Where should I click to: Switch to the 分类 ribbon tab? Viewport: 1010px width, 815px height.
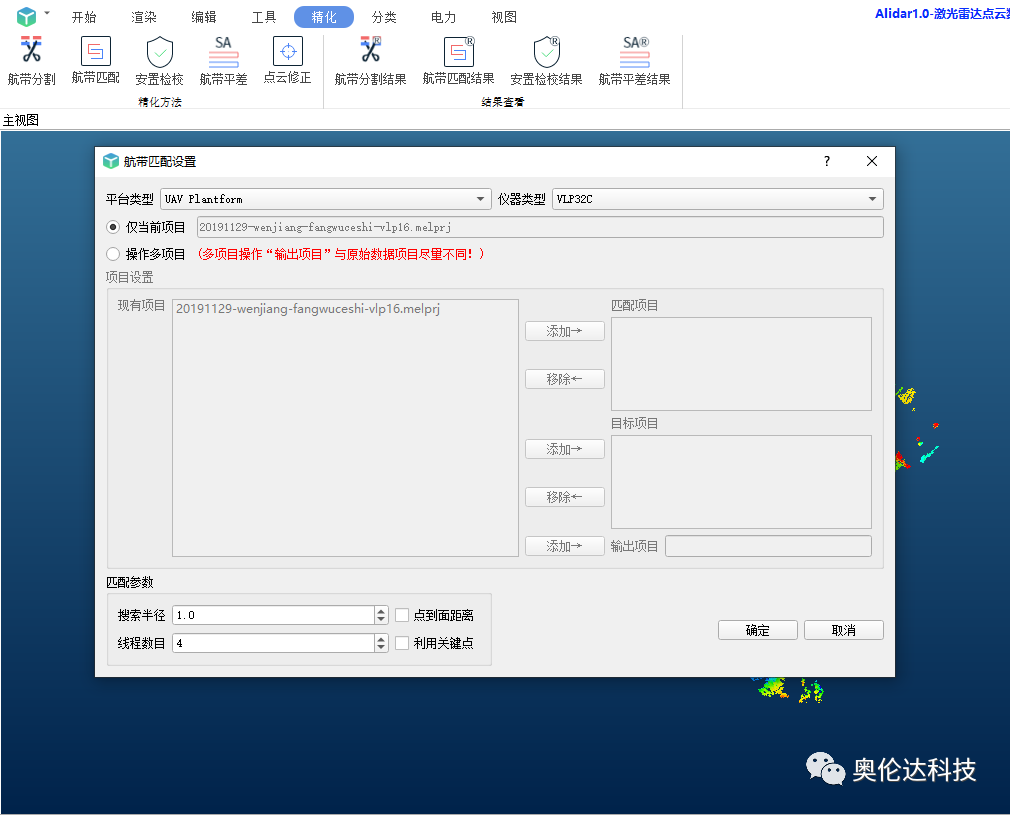pos(383,17)
